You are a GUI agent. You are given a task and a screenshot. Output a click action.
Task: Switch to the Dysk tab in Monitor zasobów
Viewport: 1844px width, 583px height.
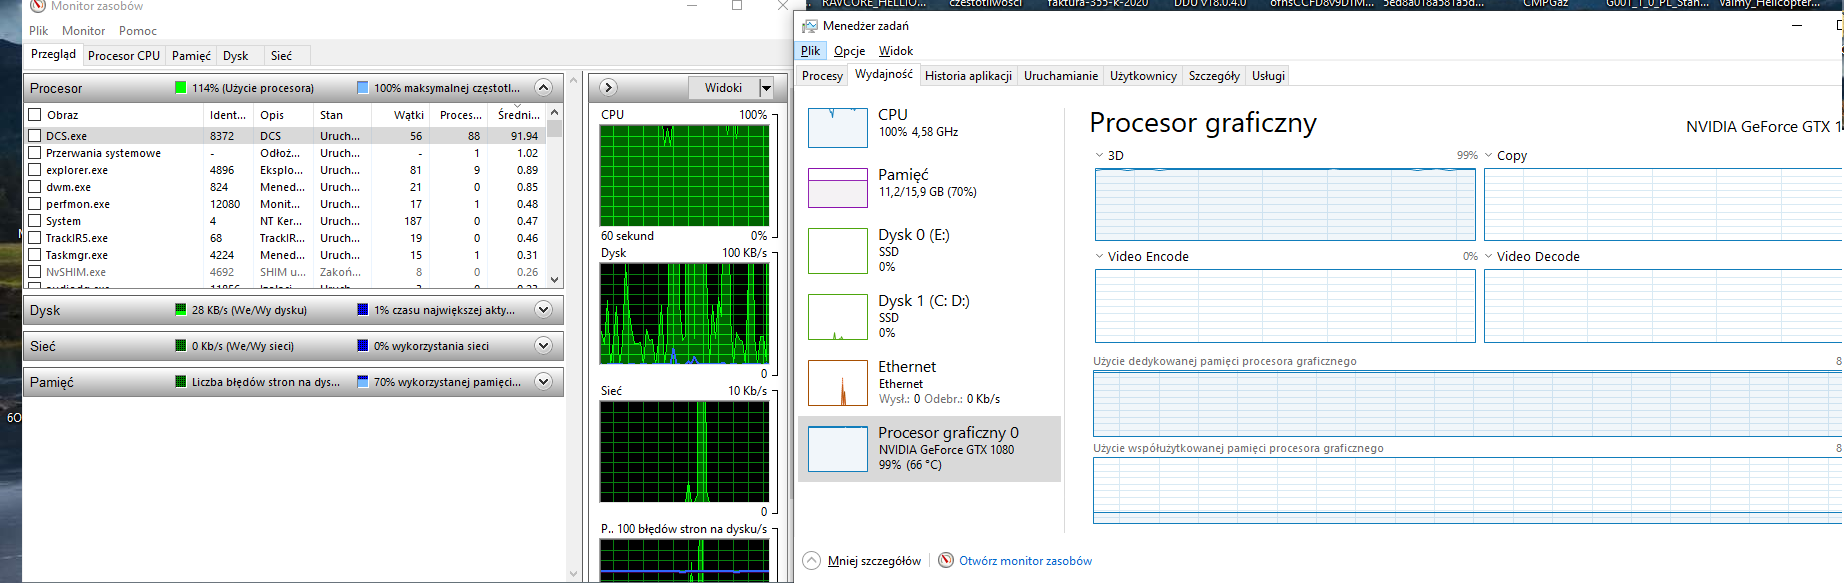(236, 56)
